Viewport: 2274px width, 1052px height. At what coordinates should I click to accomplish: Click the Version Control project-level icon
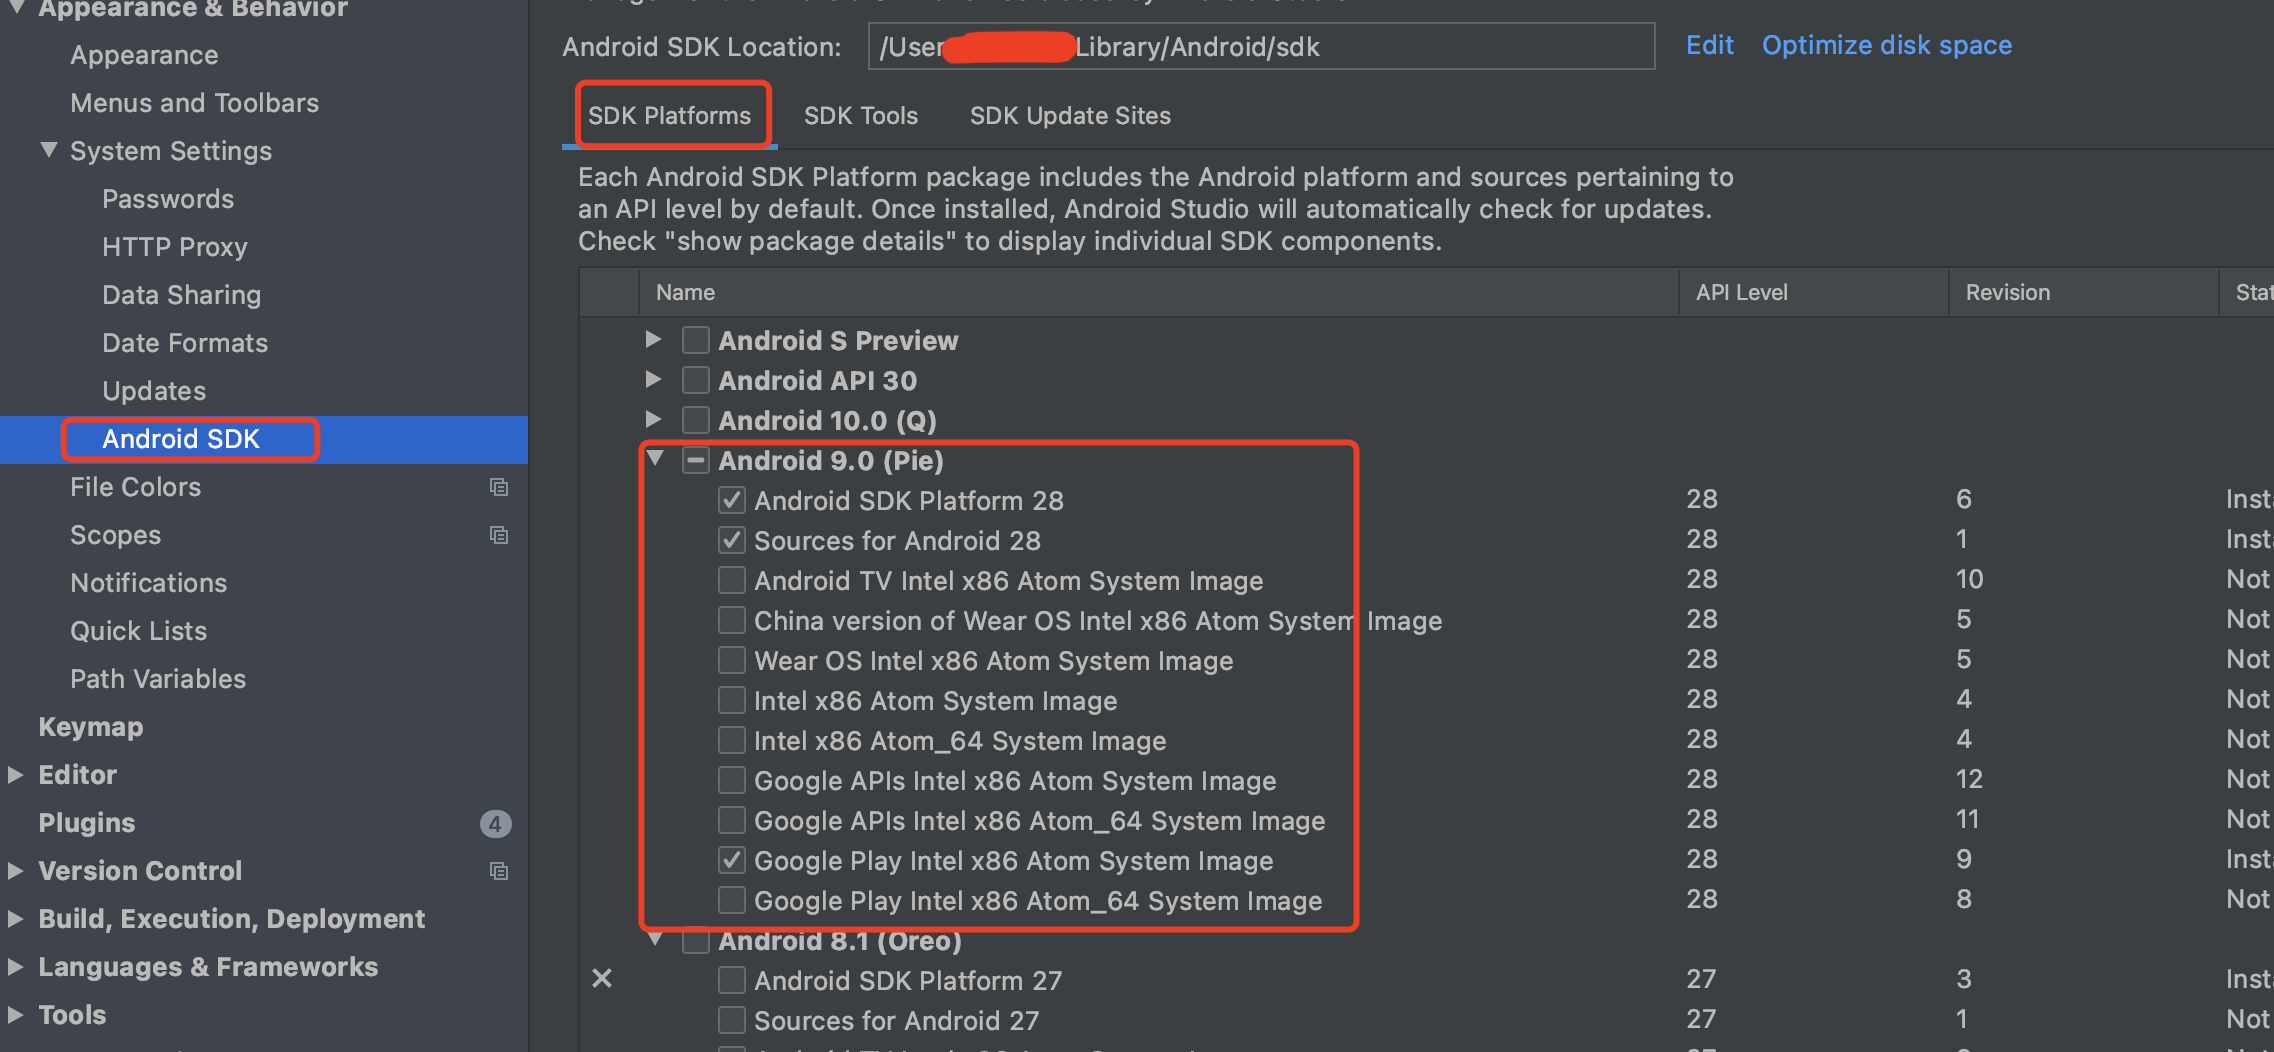(x=498, y=871)
